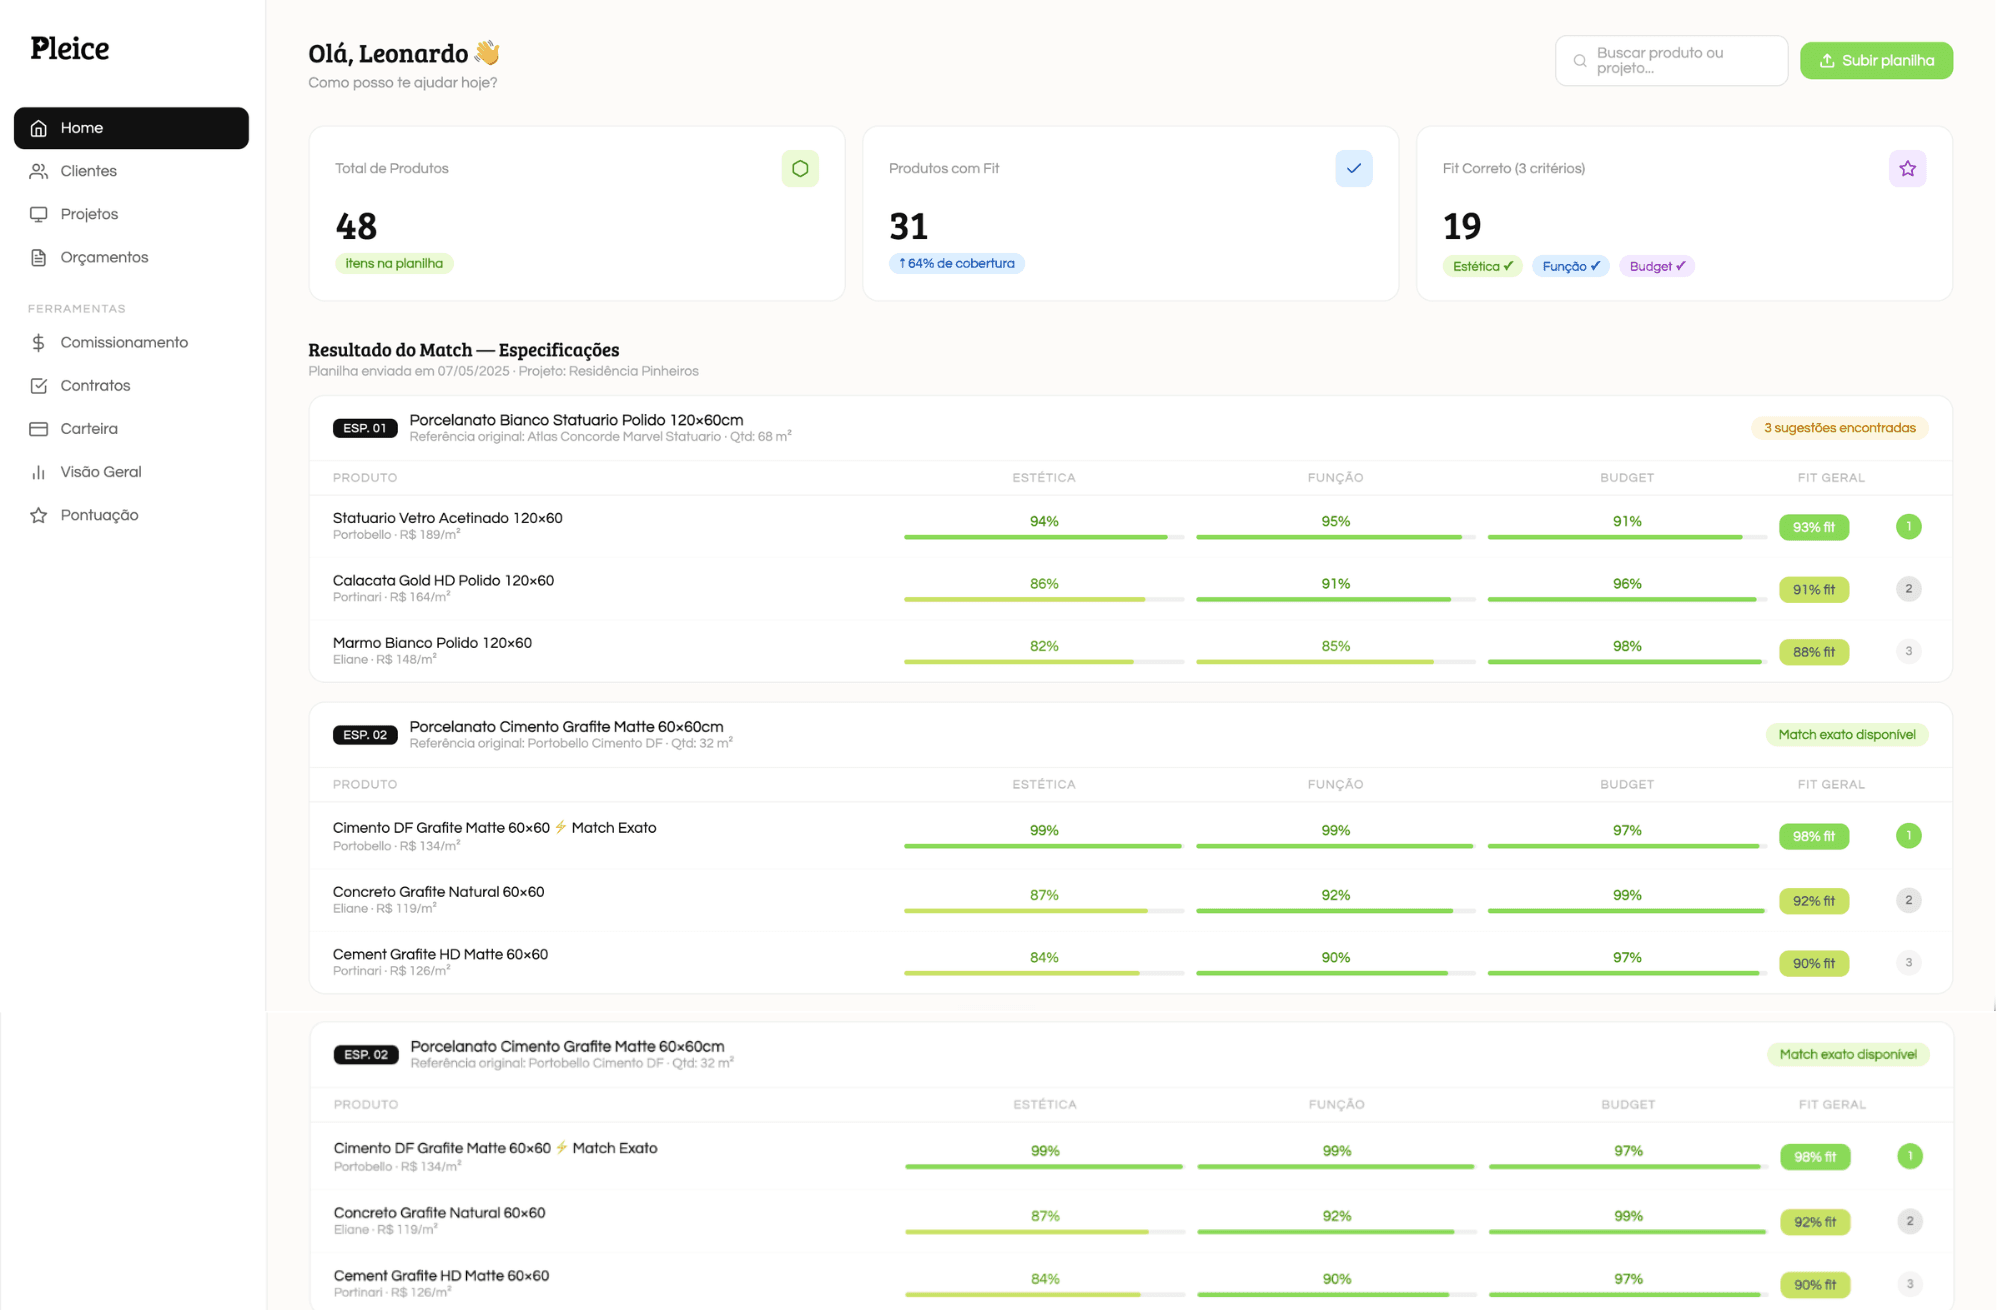The width and height of the screenshot is (2000, 1310).
Task: Click the Home house icon in sidebar
Action: point(39,128)
